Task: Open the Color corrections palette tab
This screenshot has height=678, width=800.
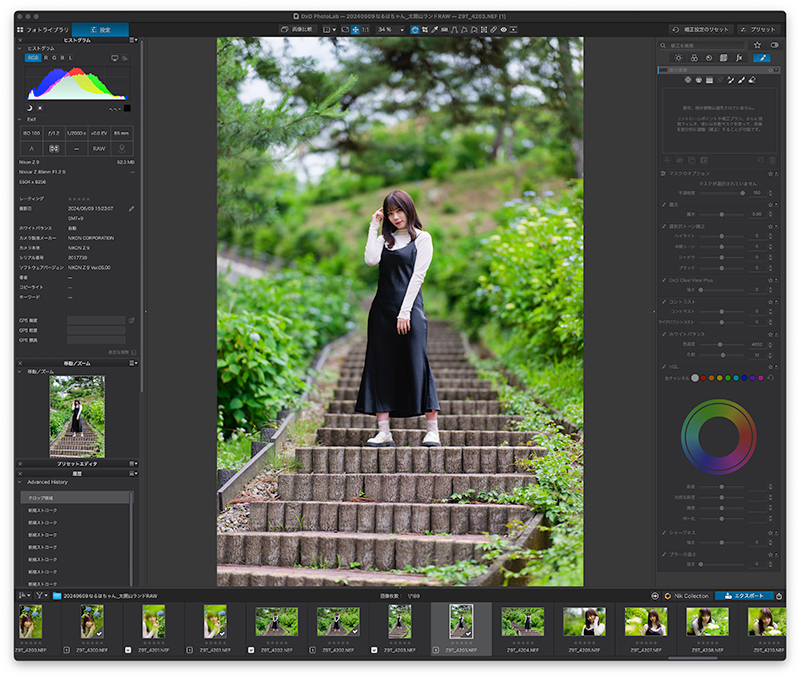Action: [694, 58]
